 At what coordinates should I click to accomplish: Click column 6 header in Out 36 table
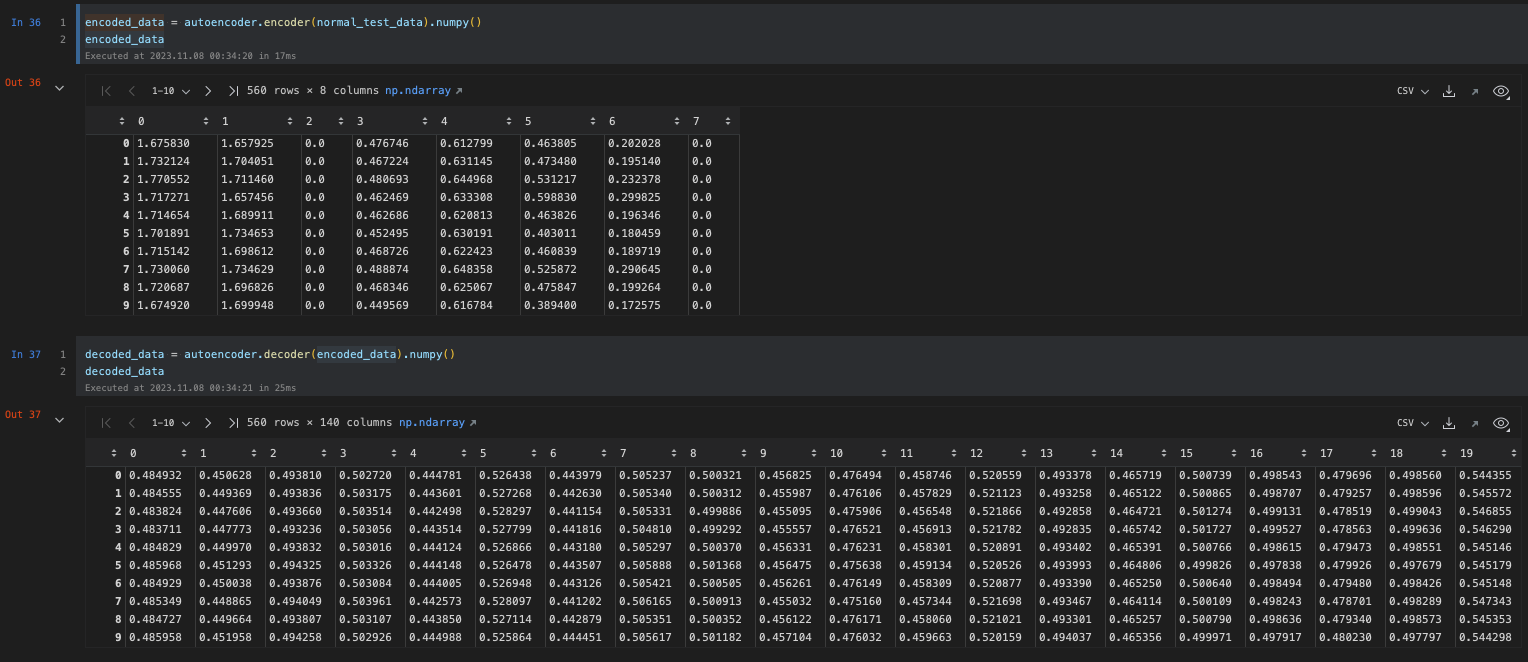point(612,121)
